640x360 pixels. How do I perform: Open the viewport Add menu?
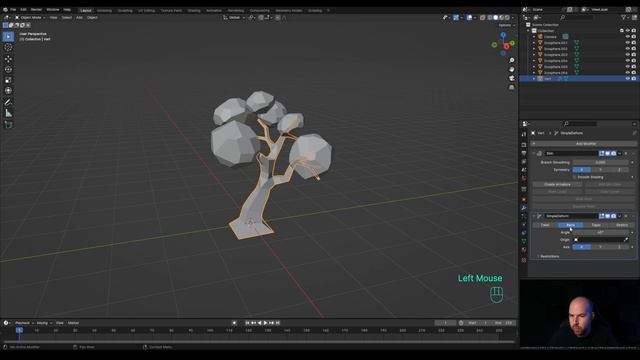coord(79,18)
